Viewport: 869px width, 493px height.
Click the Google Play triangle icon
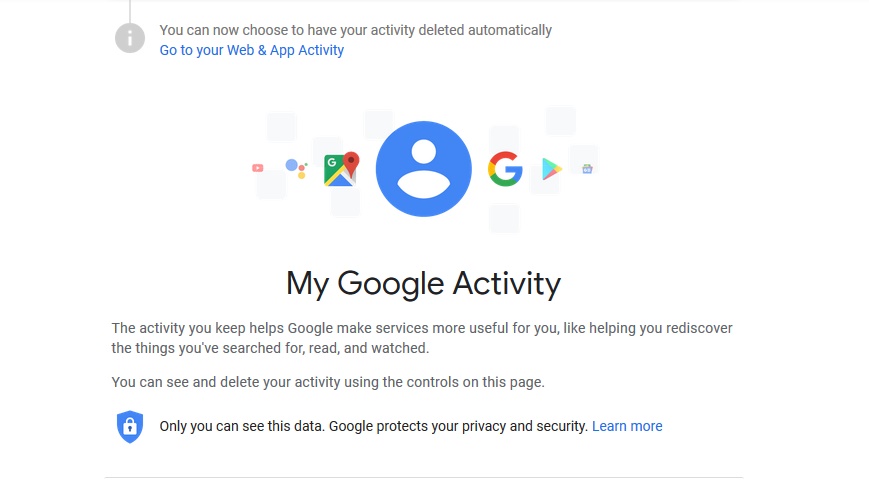[552, 169]
